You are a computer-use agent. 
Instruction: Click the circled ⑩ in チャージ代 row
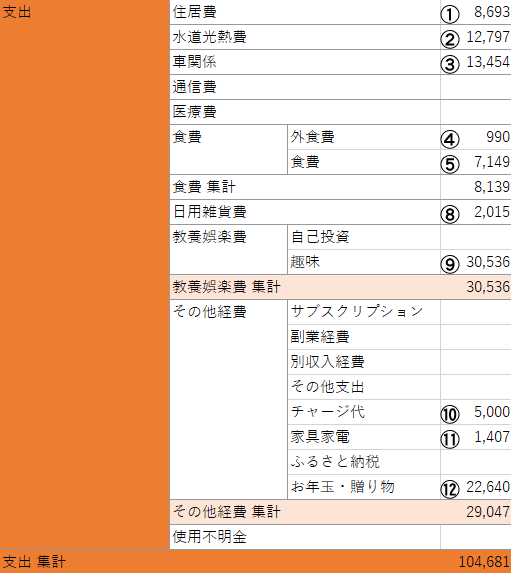click(x=450, y=414)
